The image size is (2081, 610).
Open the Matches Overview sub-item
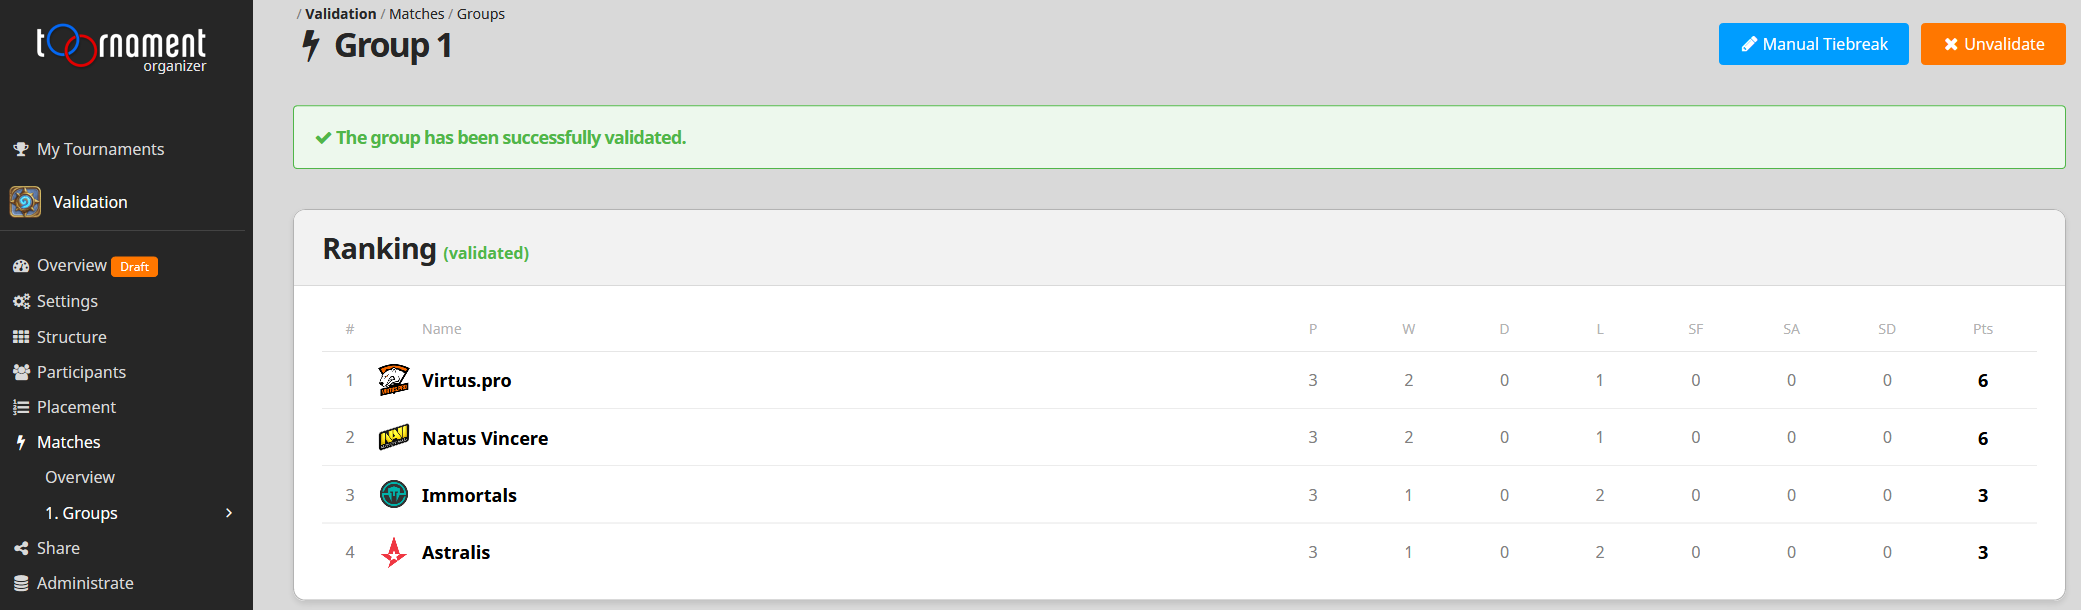point(80,477)
